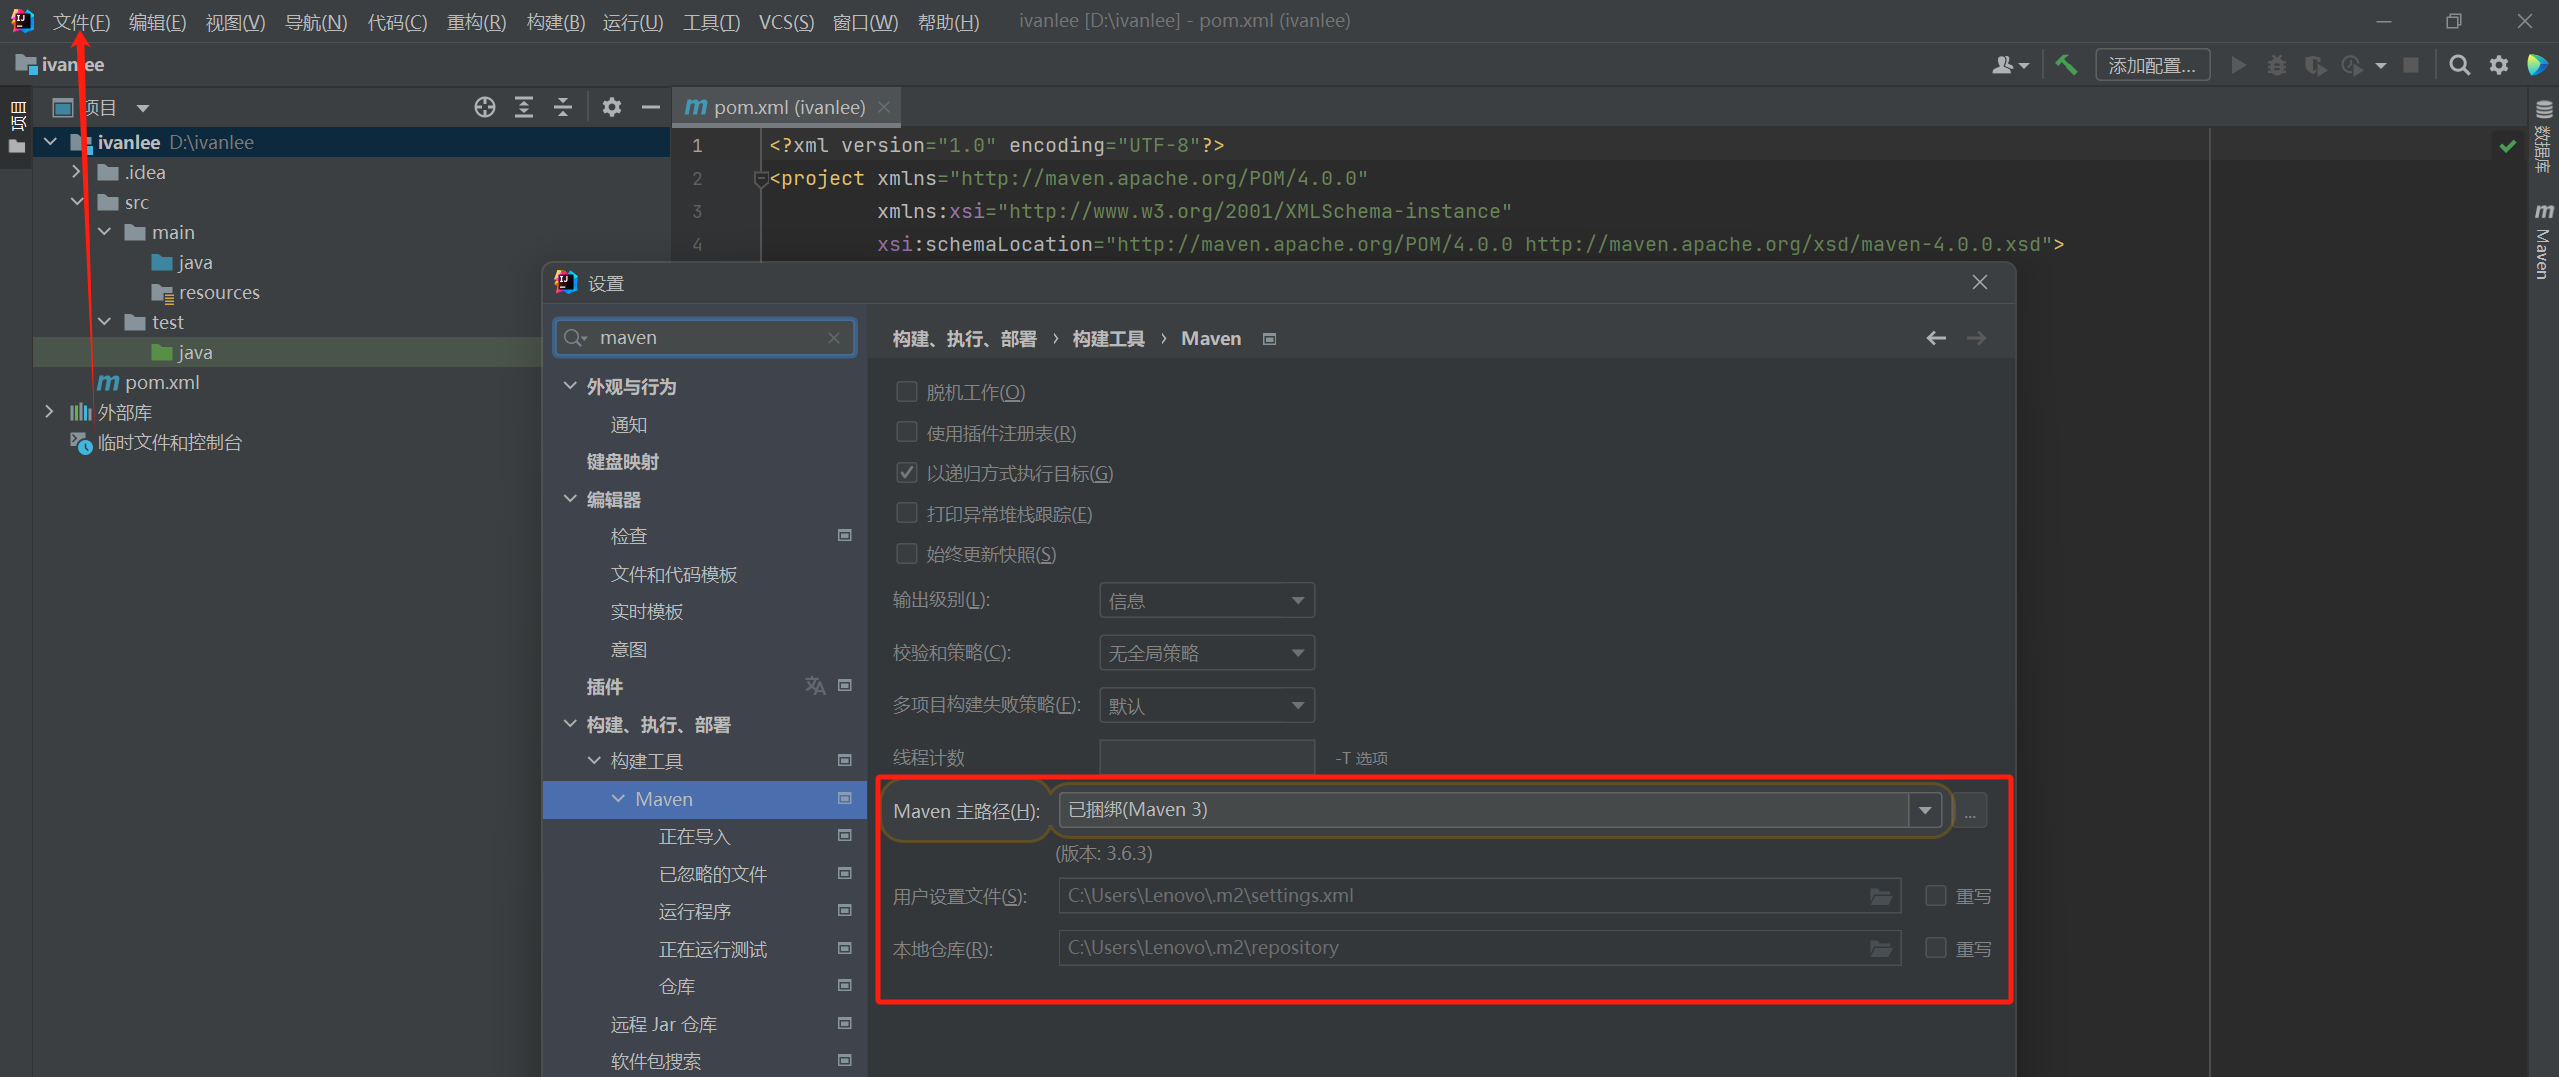Viewport: 2559px width, 1077px height.
Task: Open 输出级别 dropdown showing 信息
Action: coord(1206,600)
